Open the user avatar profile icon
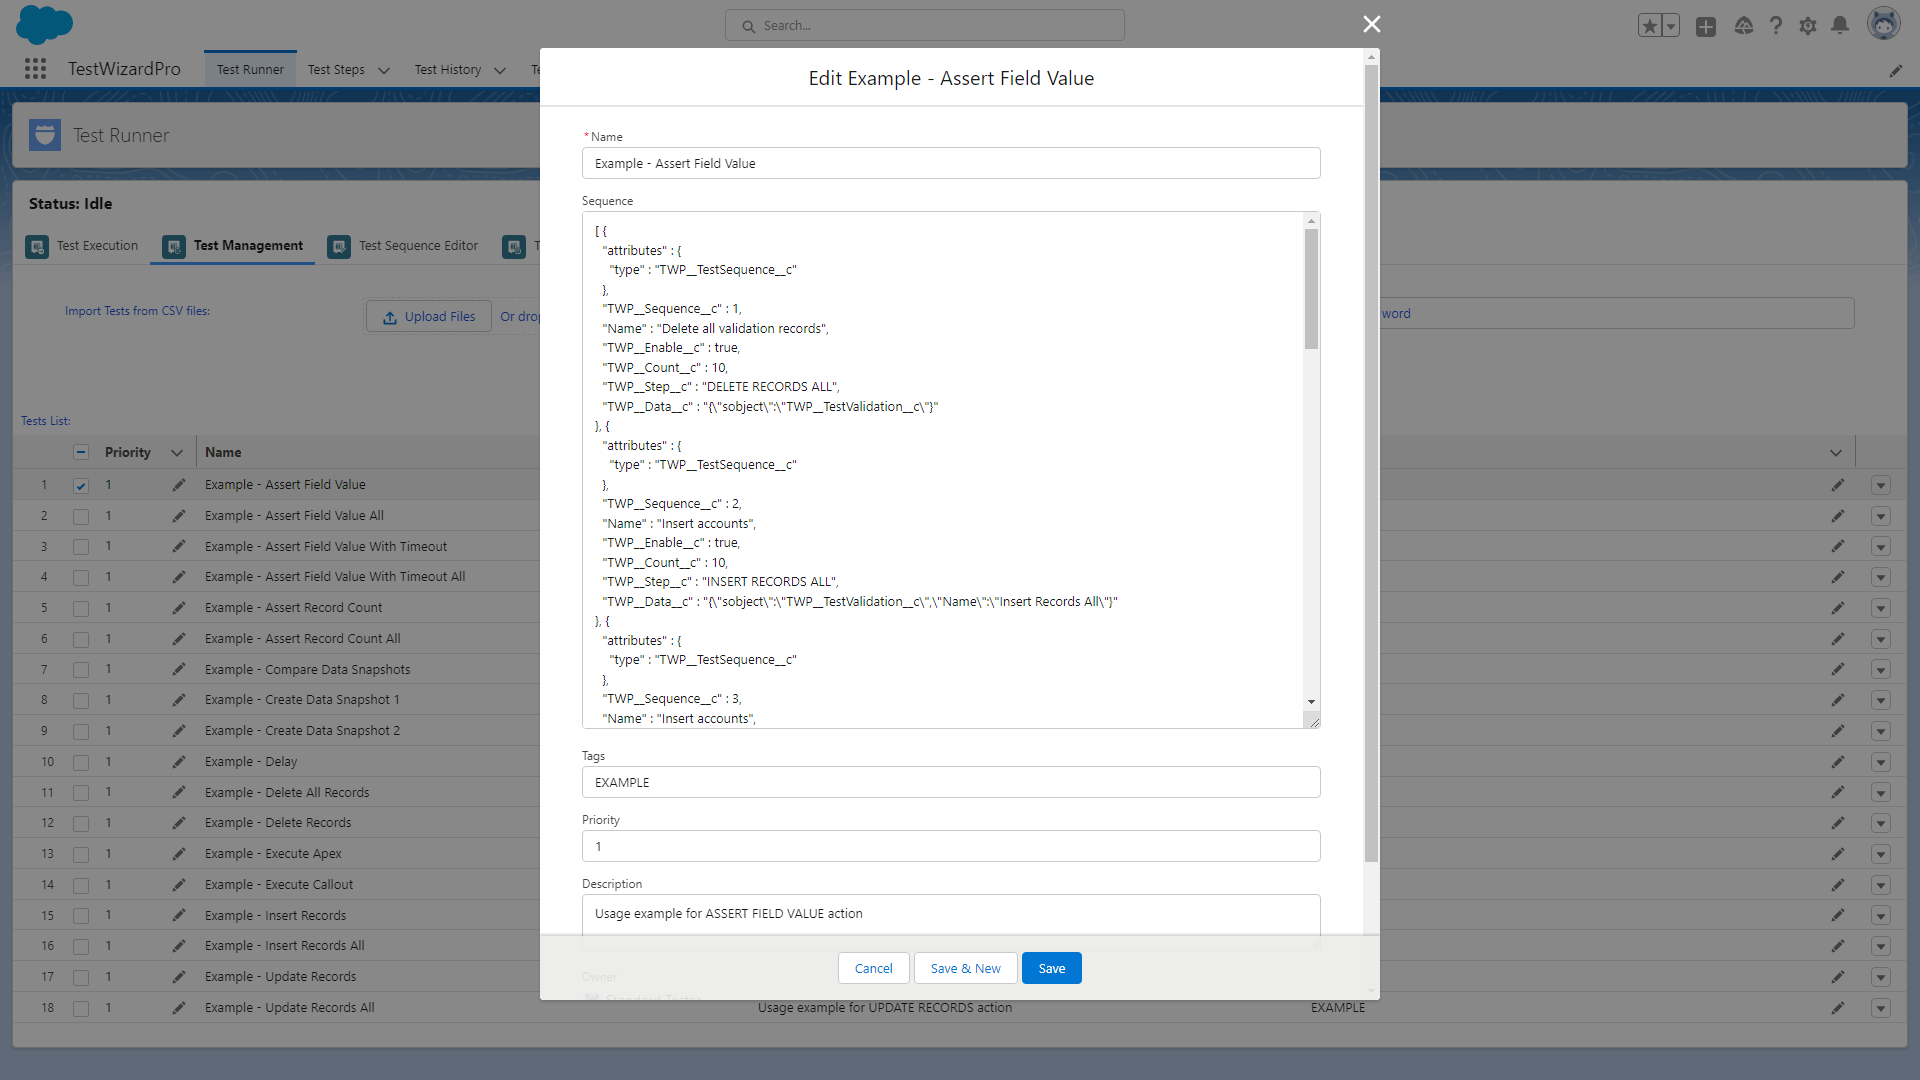Screen dimensions: 1920x1080 pyautogui.click(x=1884, y=24)
